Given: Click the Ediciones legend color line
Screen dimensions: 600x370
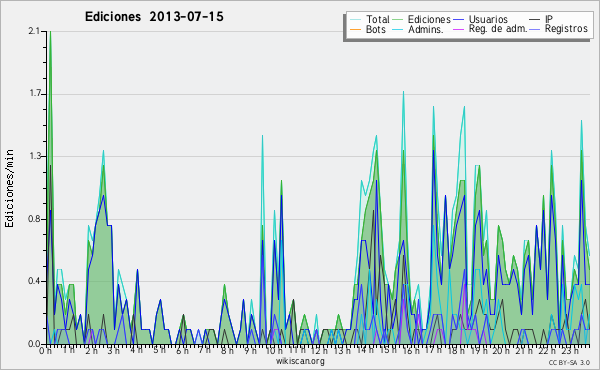Looking at the screenshot, I should [x=398, y=20].
